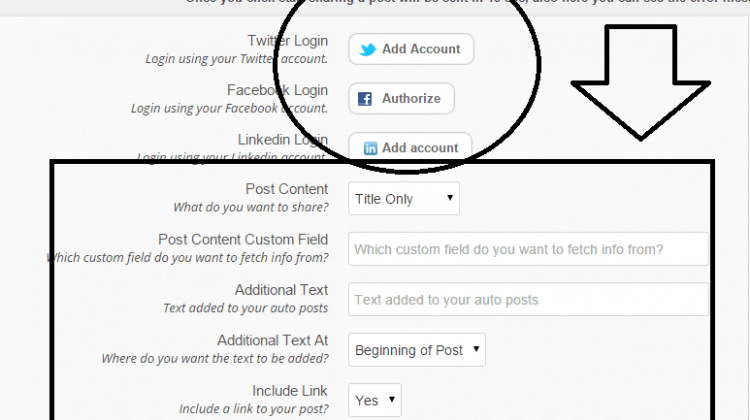750x420 pixels.
Task: Click the Yes dropdown arrow
Action: 392,399
